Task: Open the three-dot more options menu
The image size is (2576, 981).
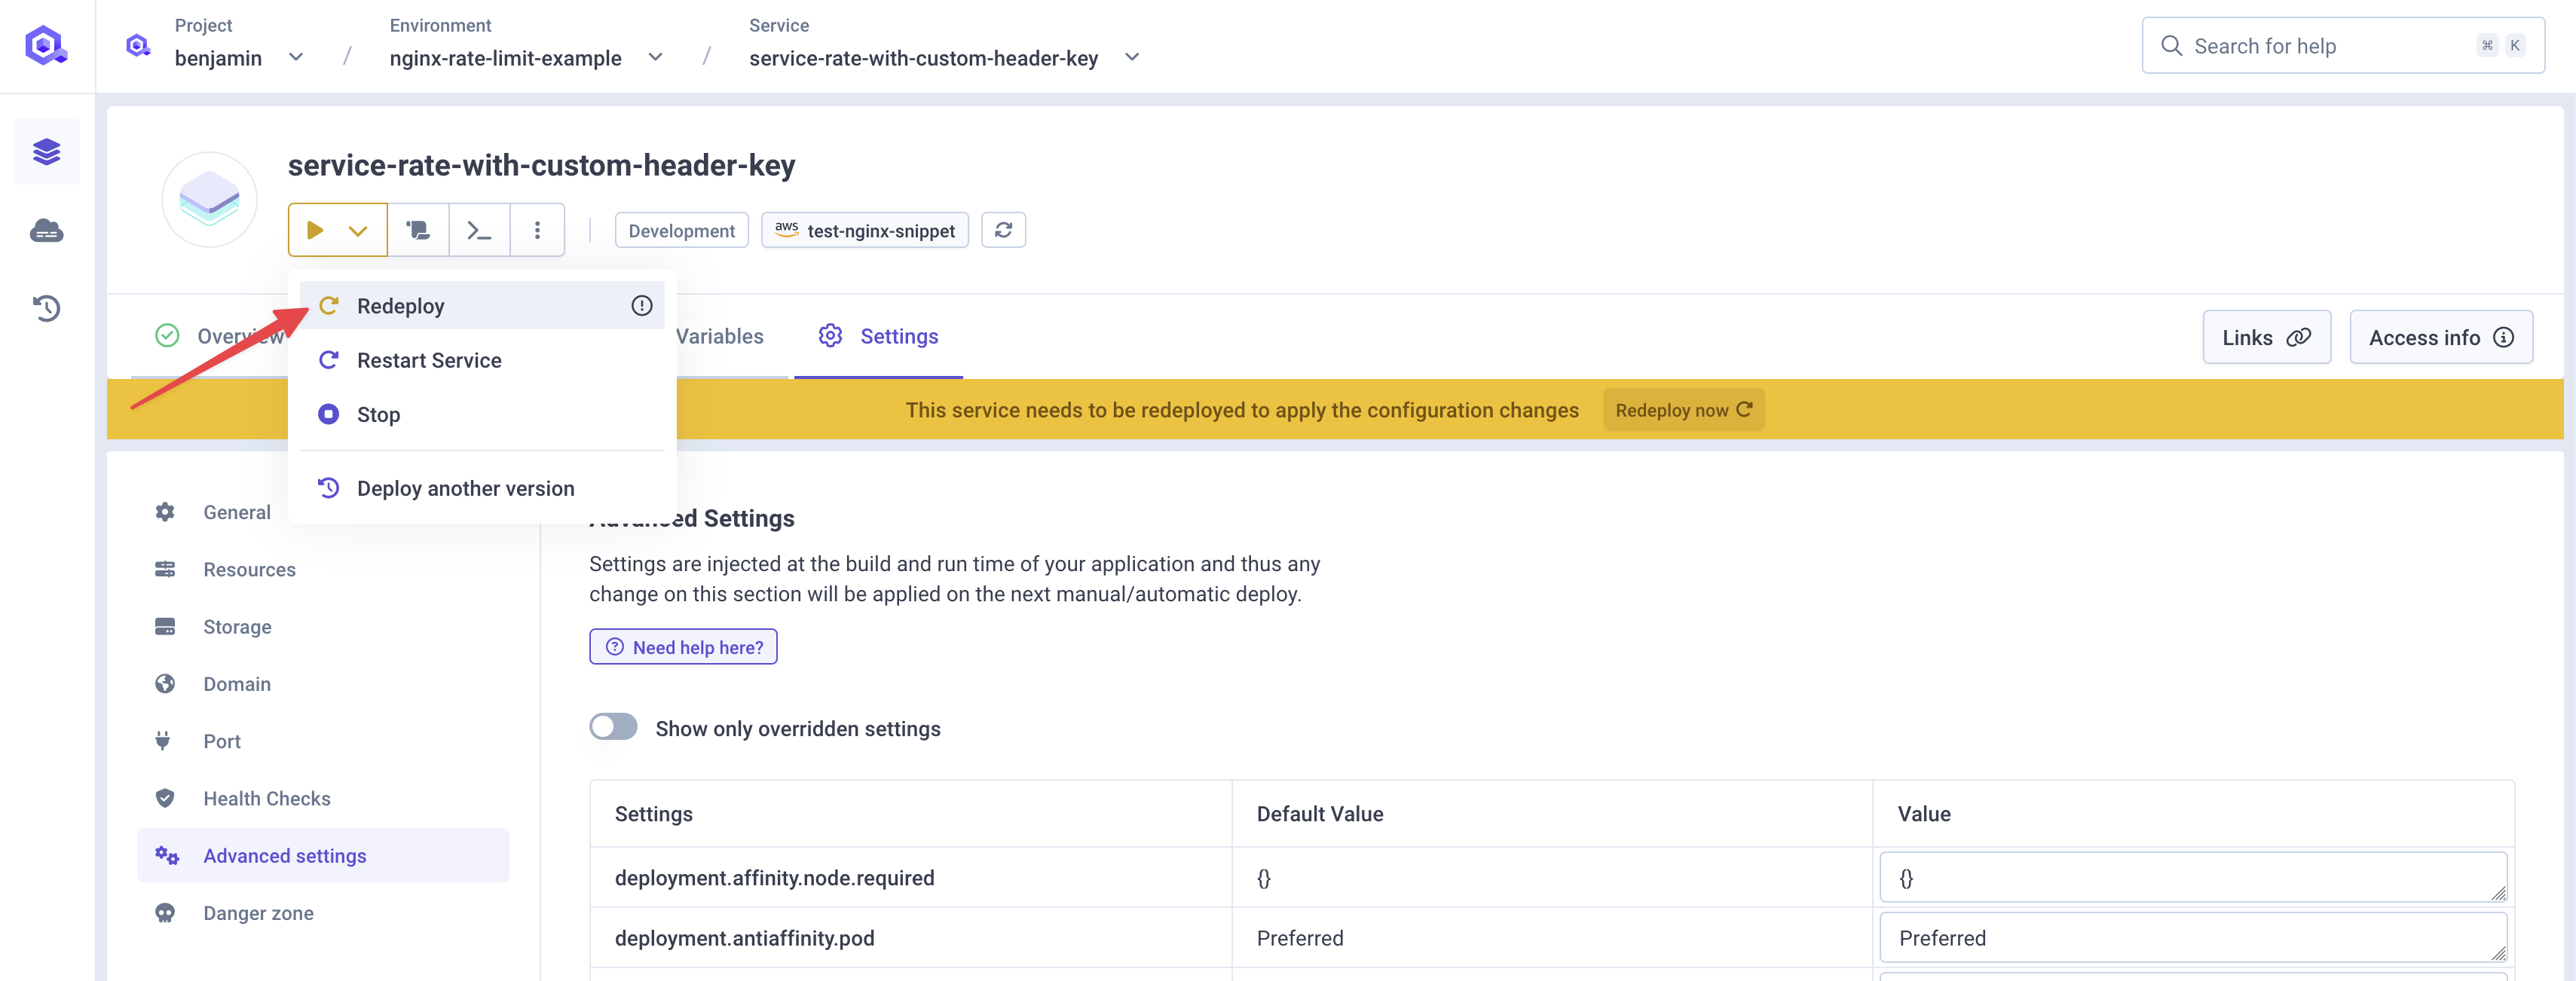Action: pyautogui.click(x=538, y=229)
